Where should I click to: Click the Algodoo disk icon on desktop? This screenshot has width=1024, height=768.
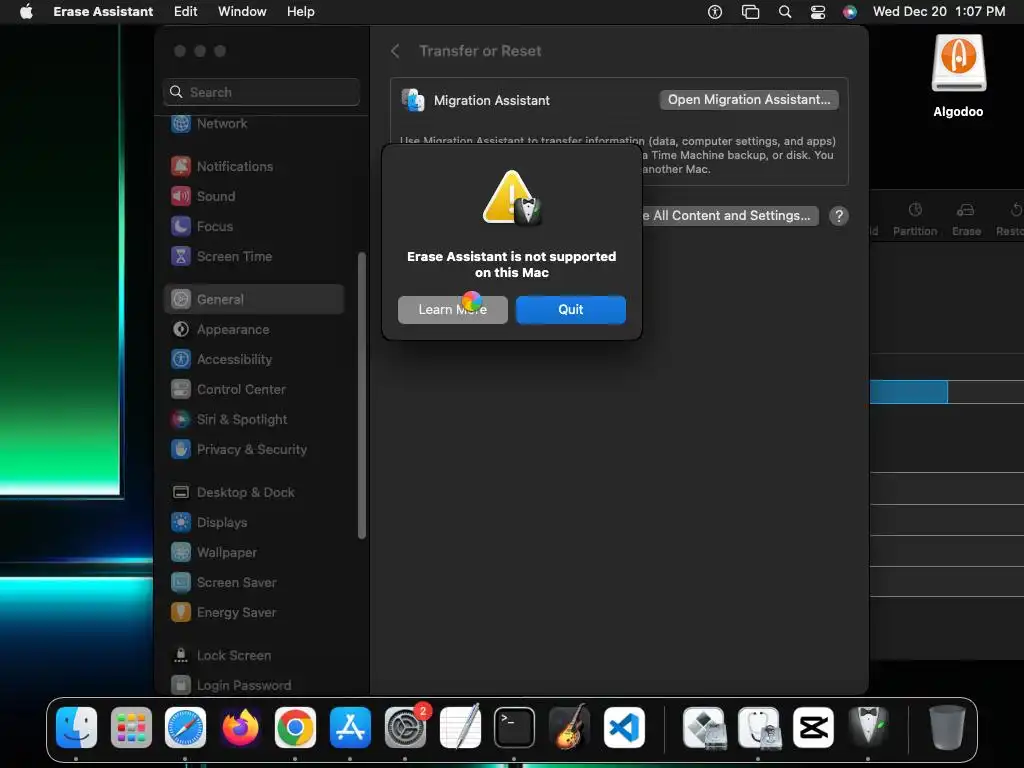958,63
